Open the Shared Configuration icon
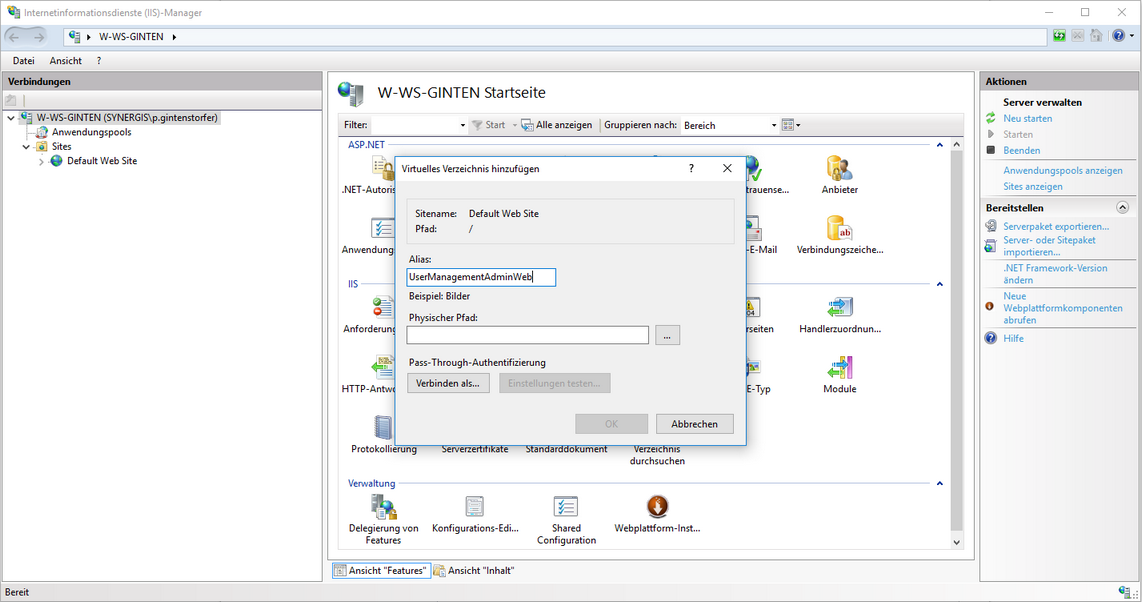 click(566, 508)
